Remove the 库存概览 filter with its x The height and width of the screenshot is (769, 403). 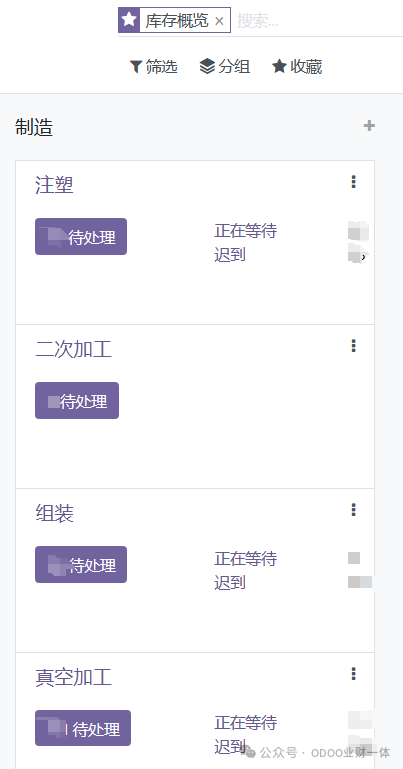pos(219,21)
